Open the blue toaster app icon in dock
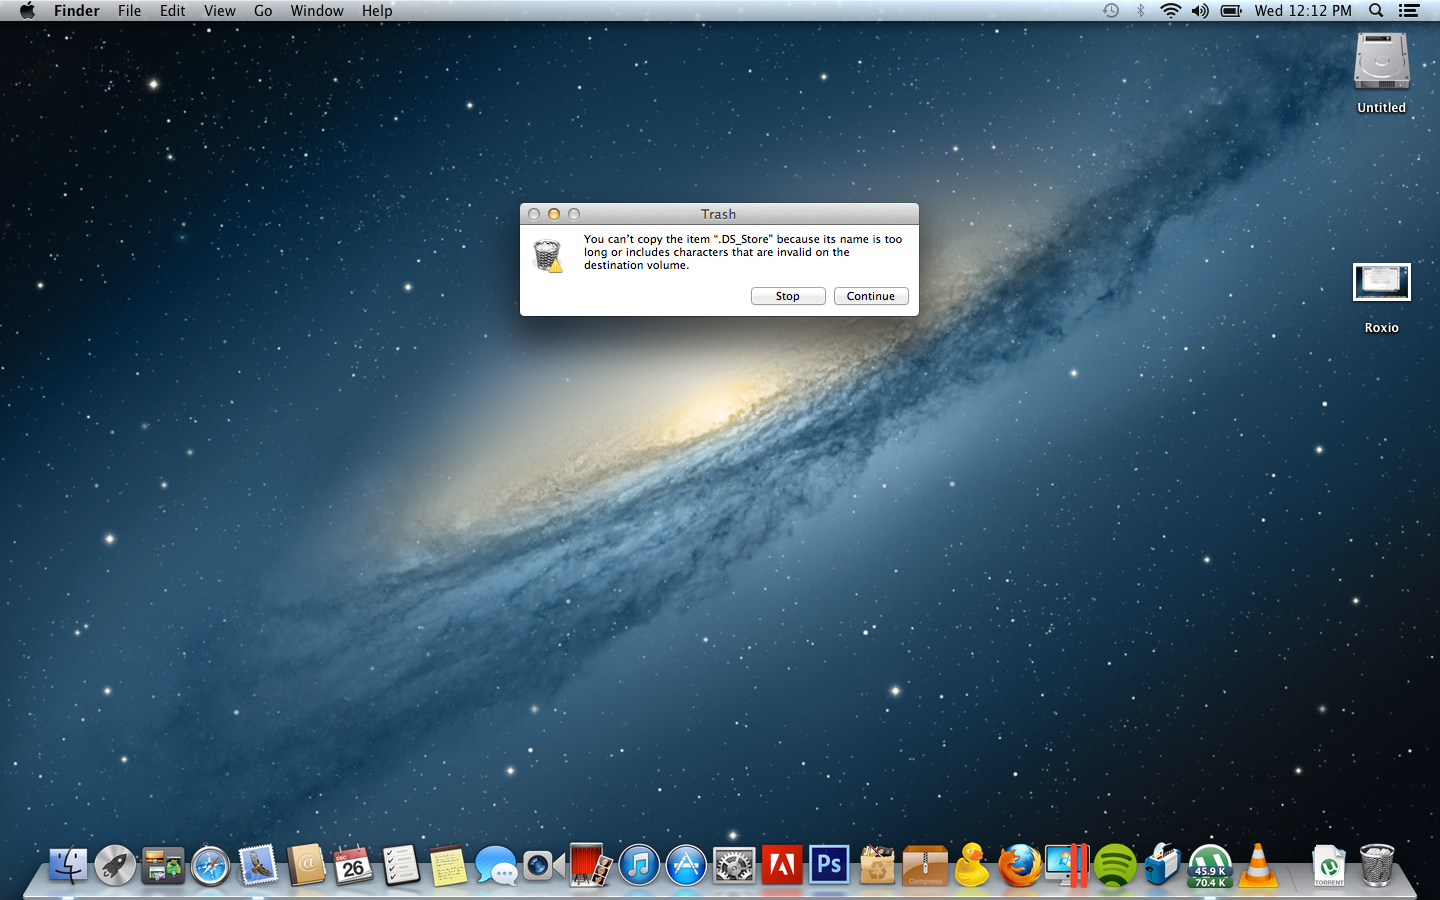 pos(1162,866)
